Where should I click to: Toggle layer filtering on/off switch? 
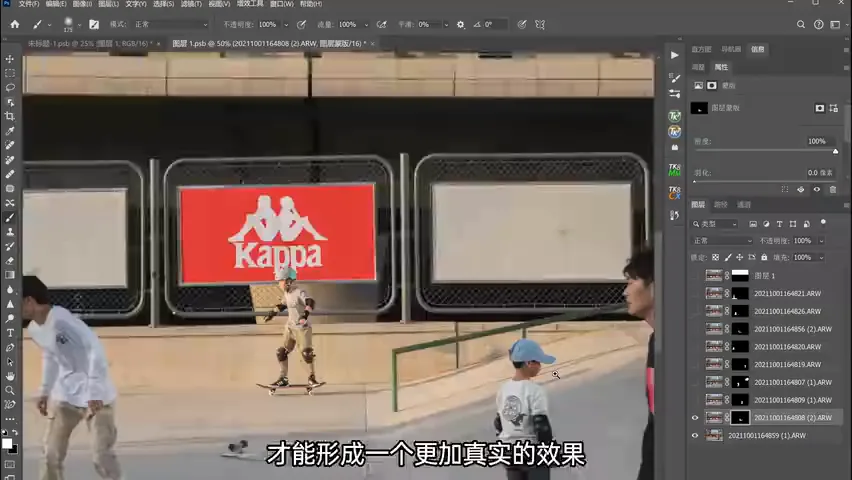pos(823,222)
